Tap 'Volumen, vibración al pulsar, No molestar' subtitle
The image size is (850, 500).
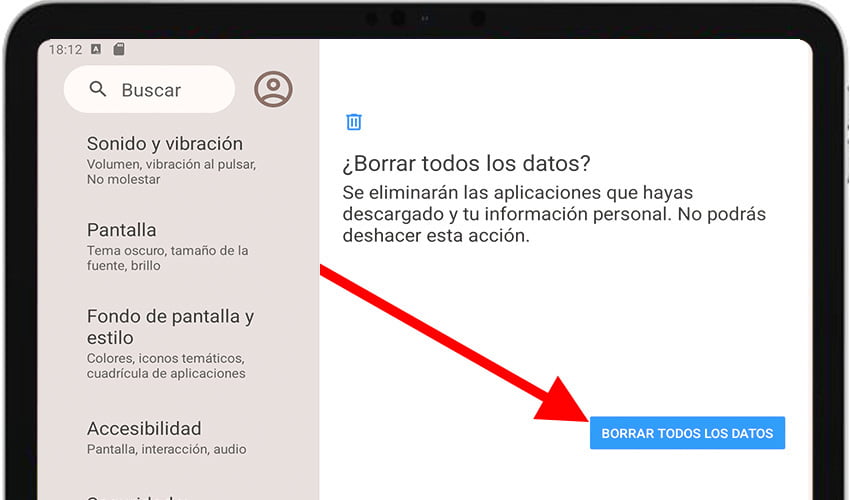point(171,172)
